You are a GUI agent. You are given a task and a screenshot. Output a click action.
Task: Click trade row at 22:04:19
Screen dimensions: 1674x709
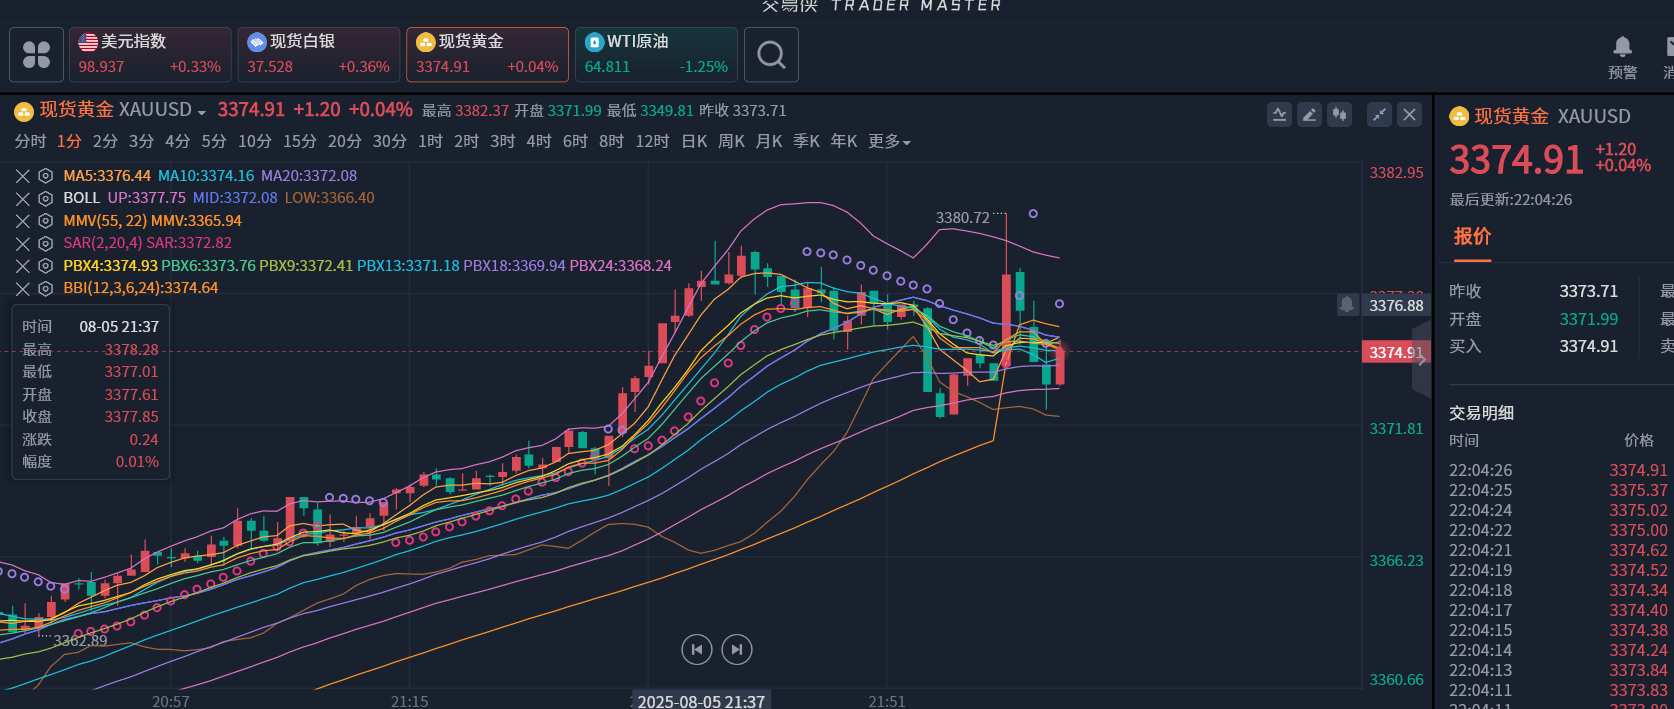click(x=1558, y=570)
